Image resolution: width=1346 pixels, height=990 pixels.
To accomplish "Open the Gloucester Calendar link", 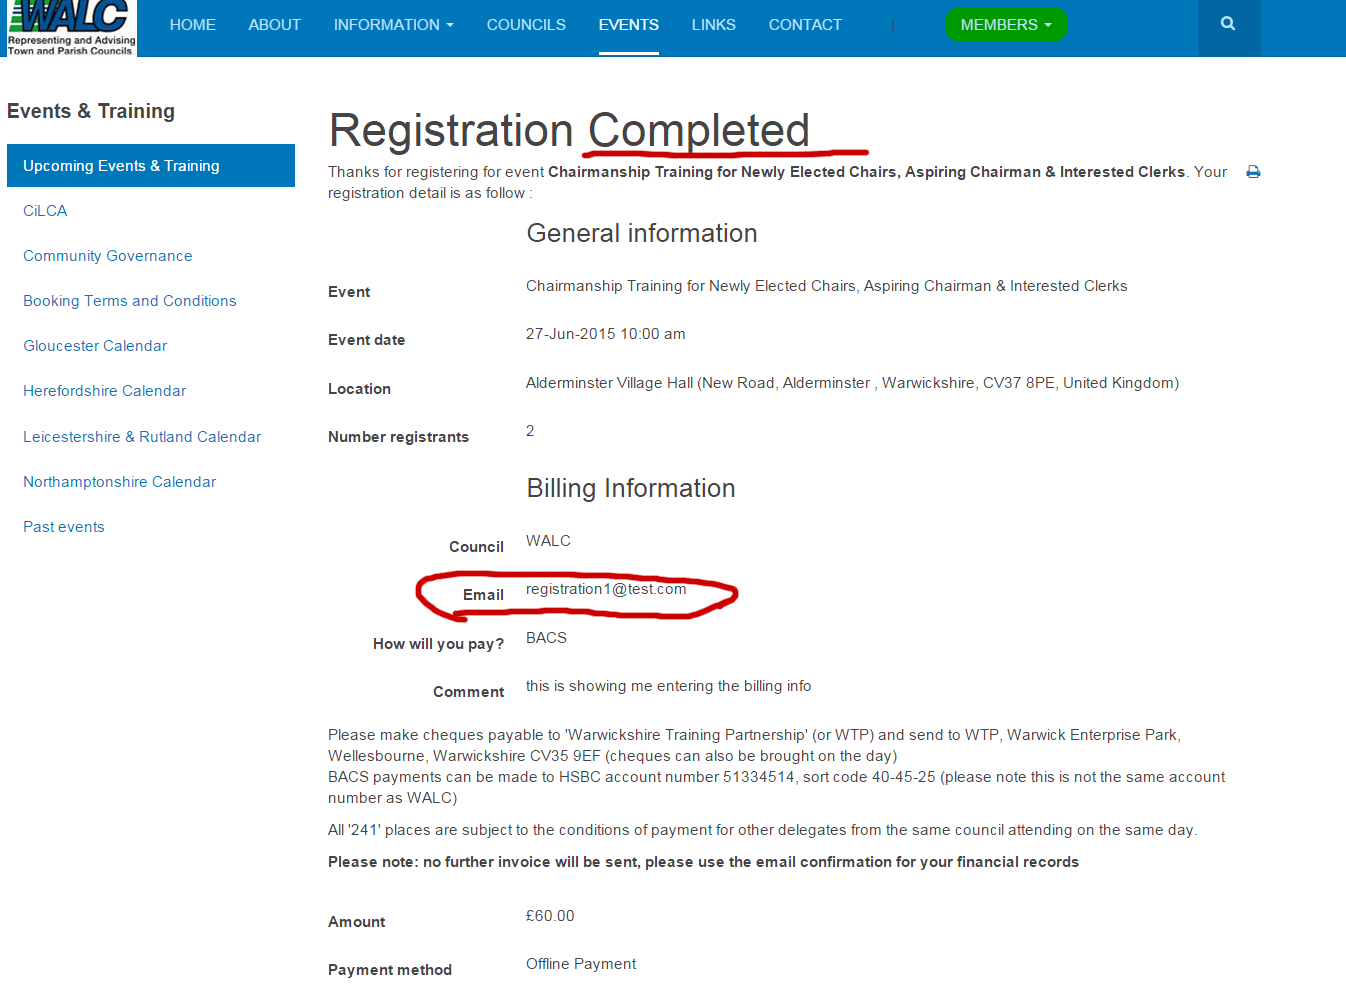I will pyautogui.click(x=95, y=346).
